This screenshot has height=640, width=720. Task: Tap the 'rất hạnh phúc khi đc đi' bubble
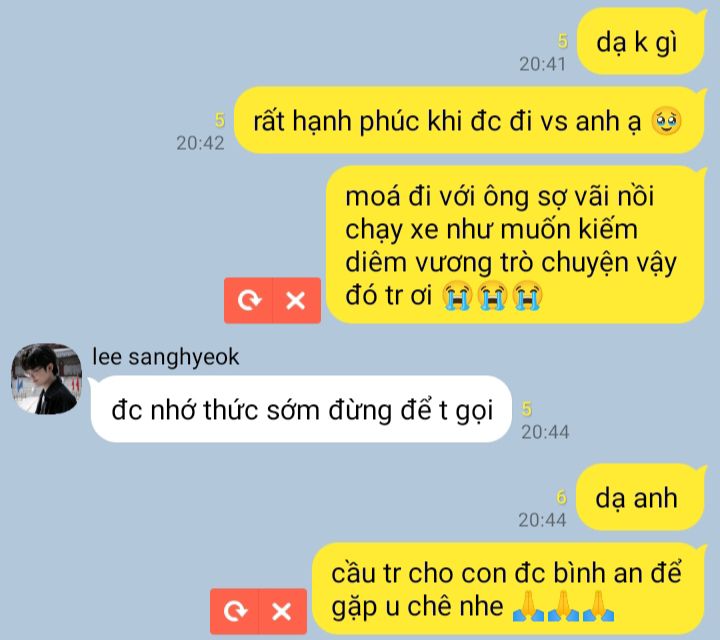click(469, 120)
